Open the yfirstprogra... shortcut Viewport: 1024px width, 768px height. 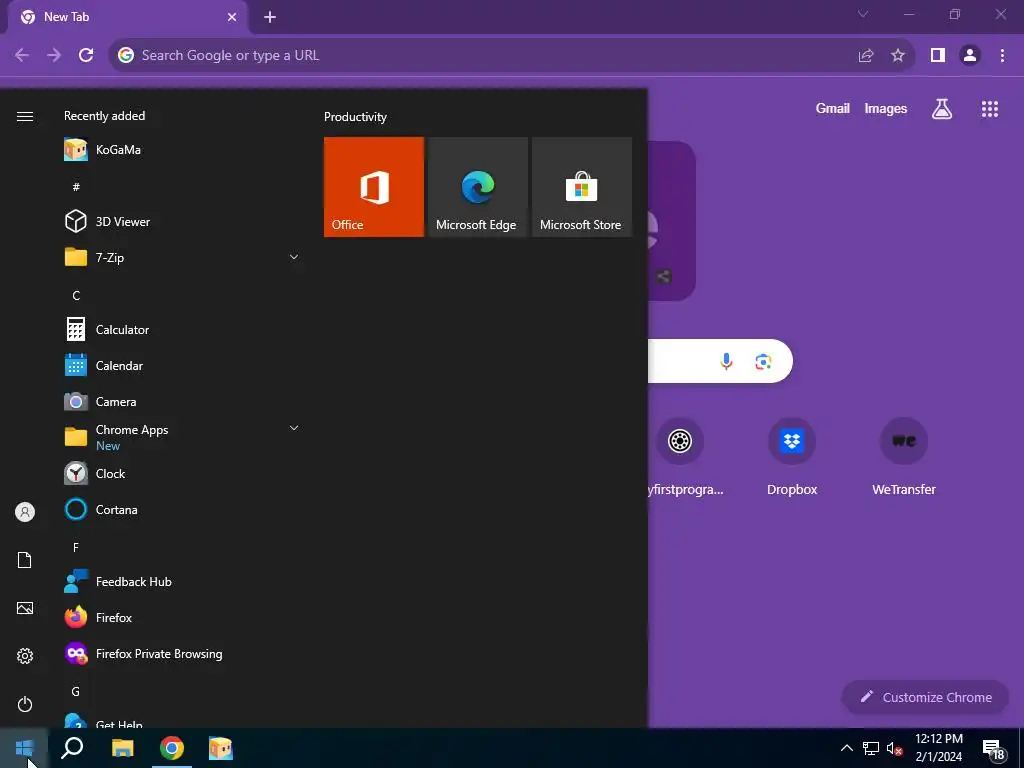[x=680, y=458]
